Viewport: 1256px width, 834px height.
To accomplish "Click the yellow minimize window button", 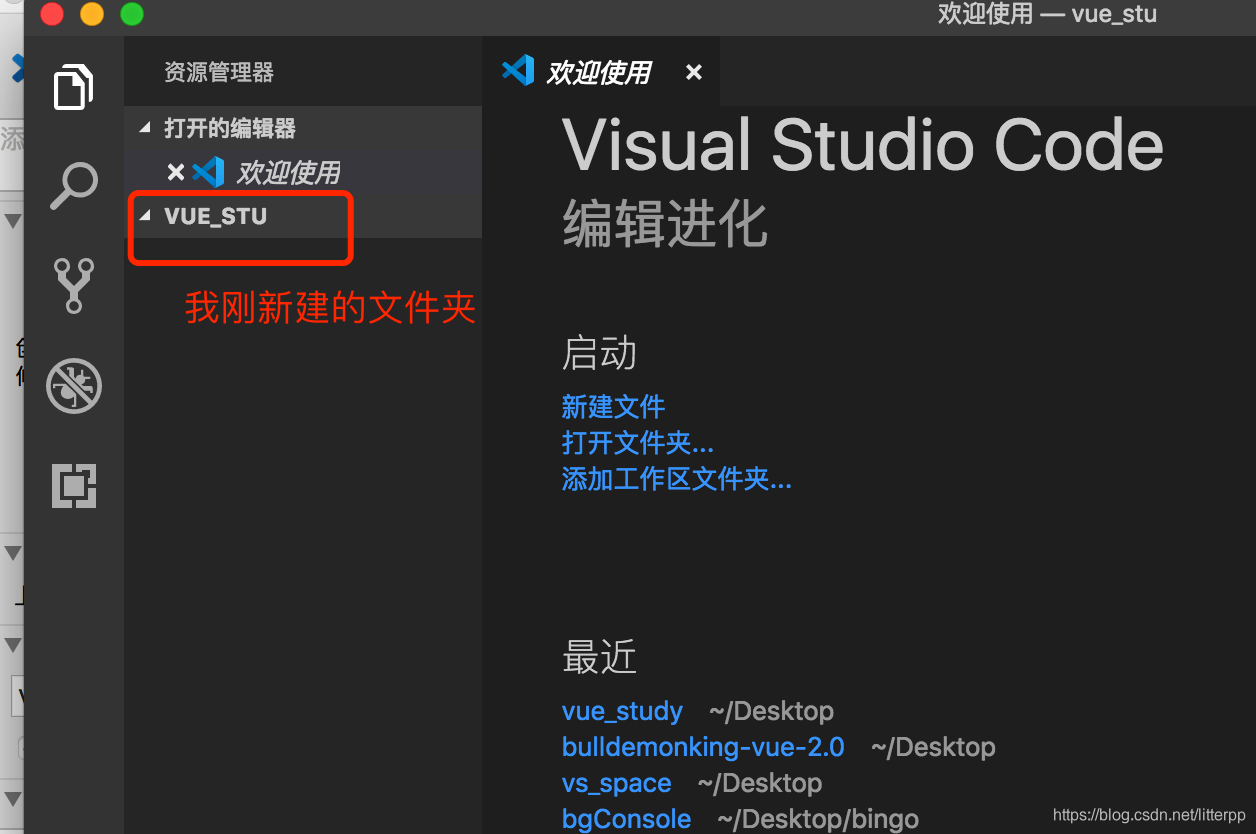I will click(x=91, y=14).
